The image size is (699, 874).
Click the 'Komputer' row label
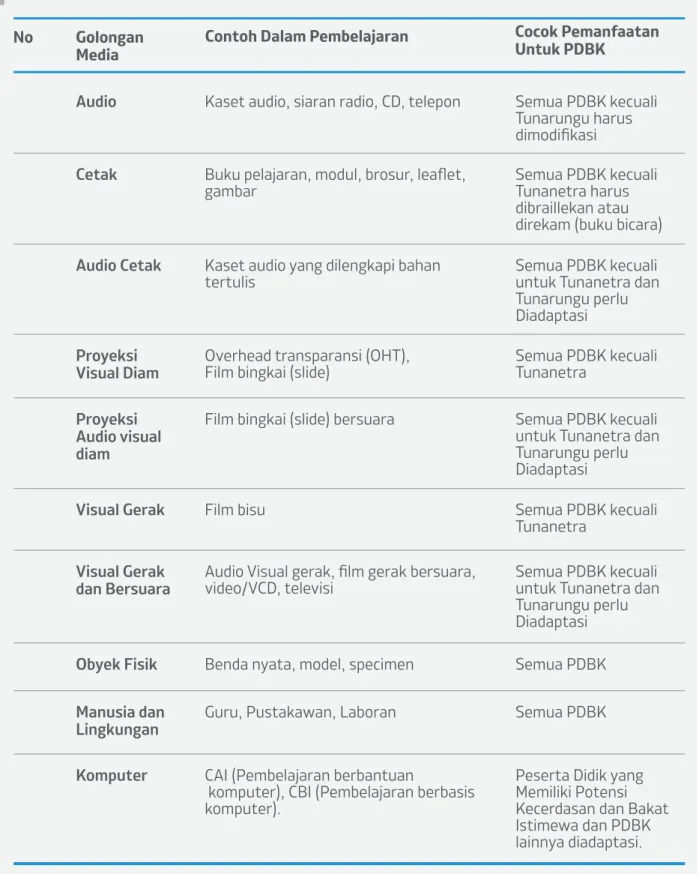click(x=111, y=775)
